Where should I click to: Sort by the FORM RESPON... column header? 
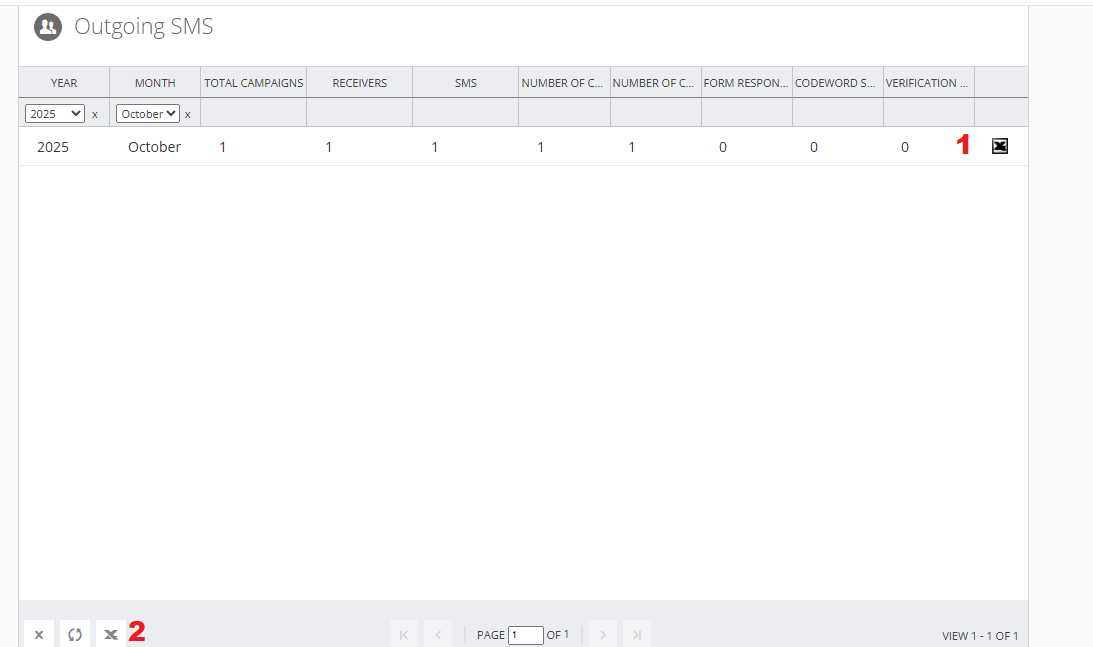746,83
